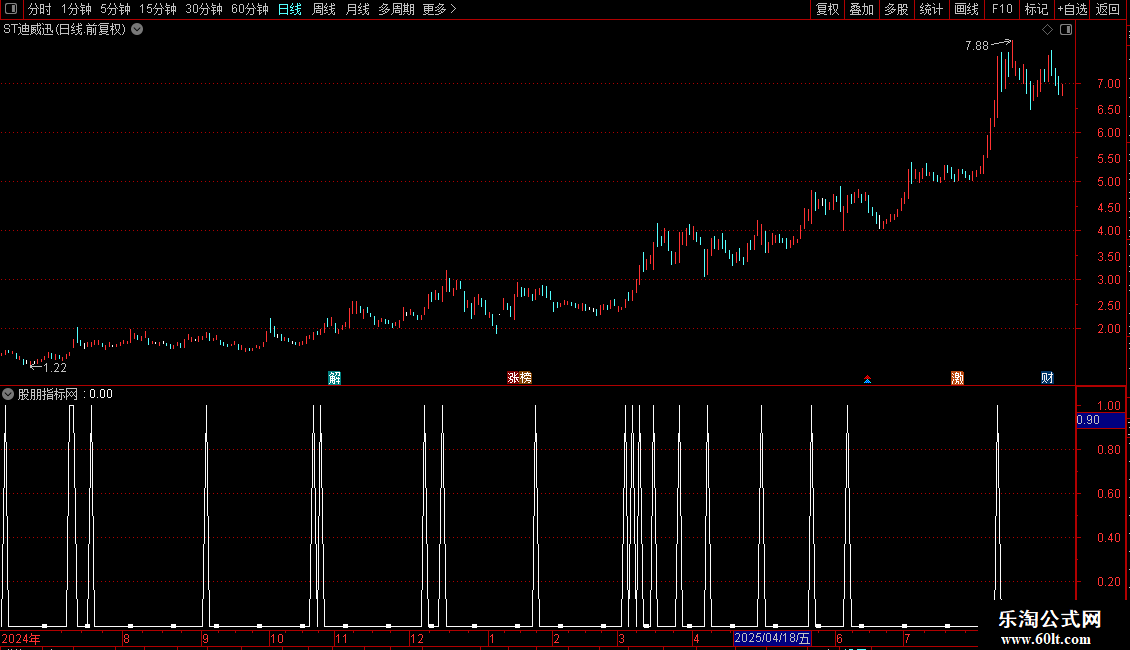Image resolution: width=1130 pixels, height=650 pixels.
Task: Click the ST迪威迅(日线.前复权) chart title
Action: [x=64, y=30]
